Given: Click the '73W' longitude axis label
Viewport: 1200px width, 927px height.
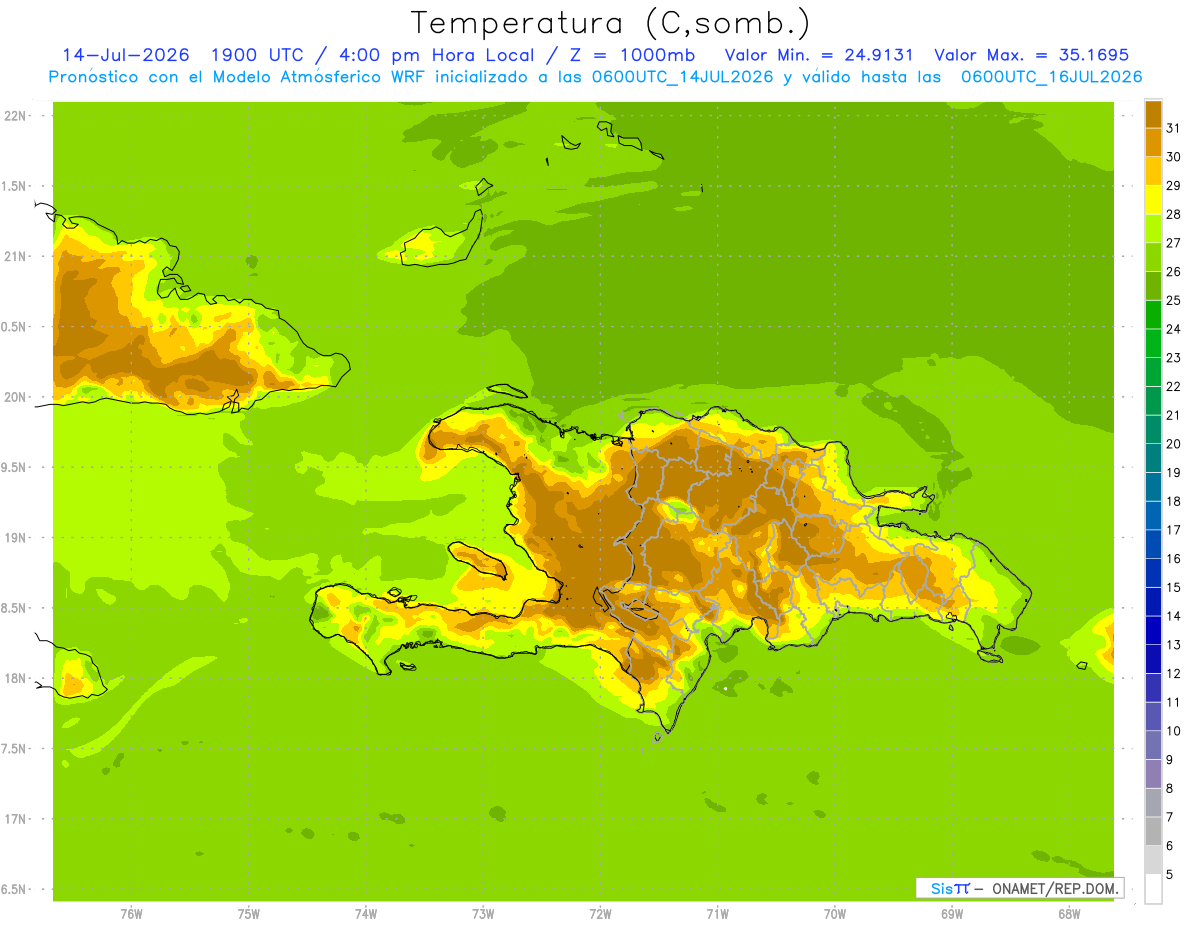Looking at the screenshot, I should coord(483,913).
